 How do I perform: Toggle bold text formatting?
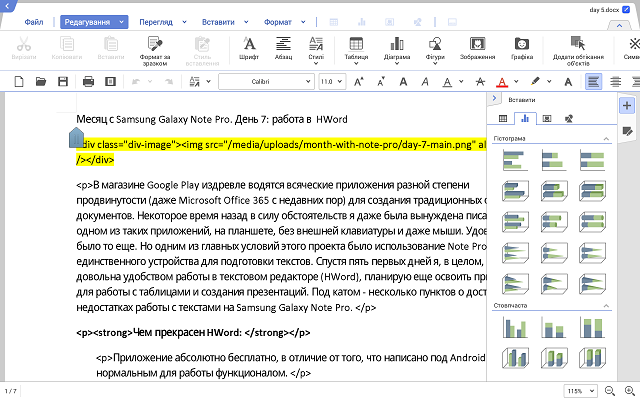(x=403, y=82)
